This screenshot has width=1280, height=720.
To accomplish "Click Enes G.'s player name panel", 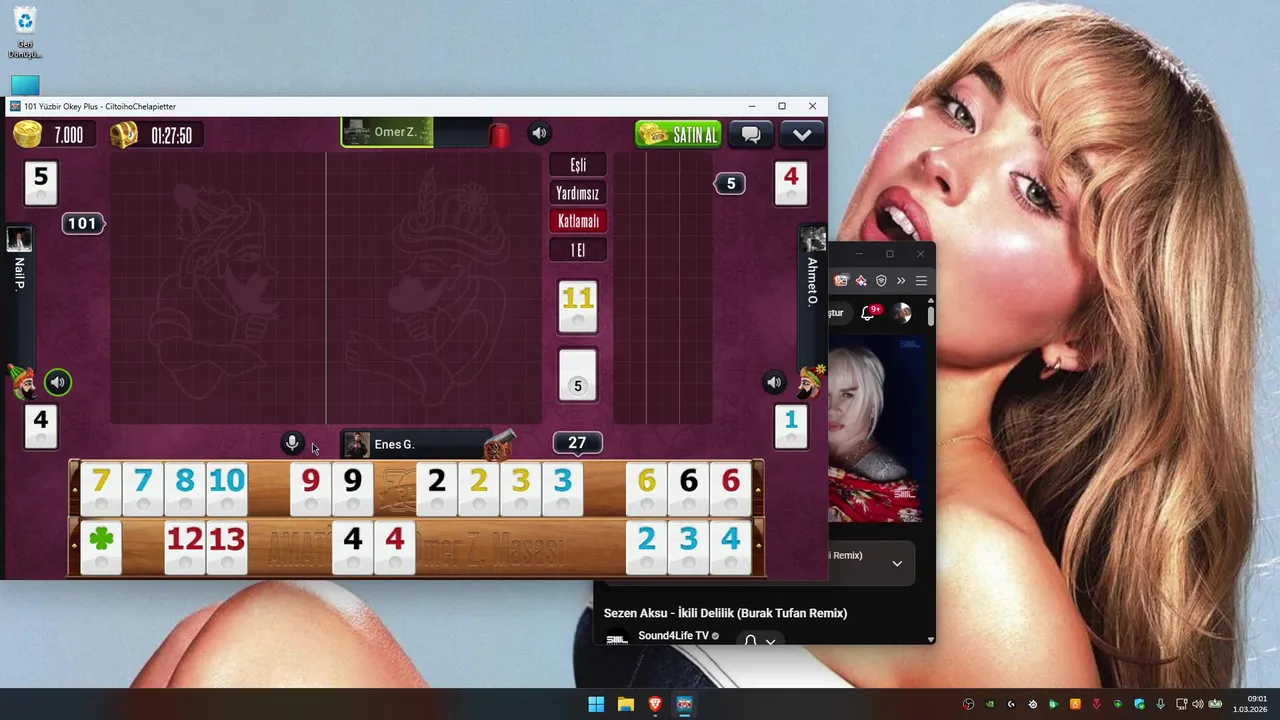I will coord(415,444).
